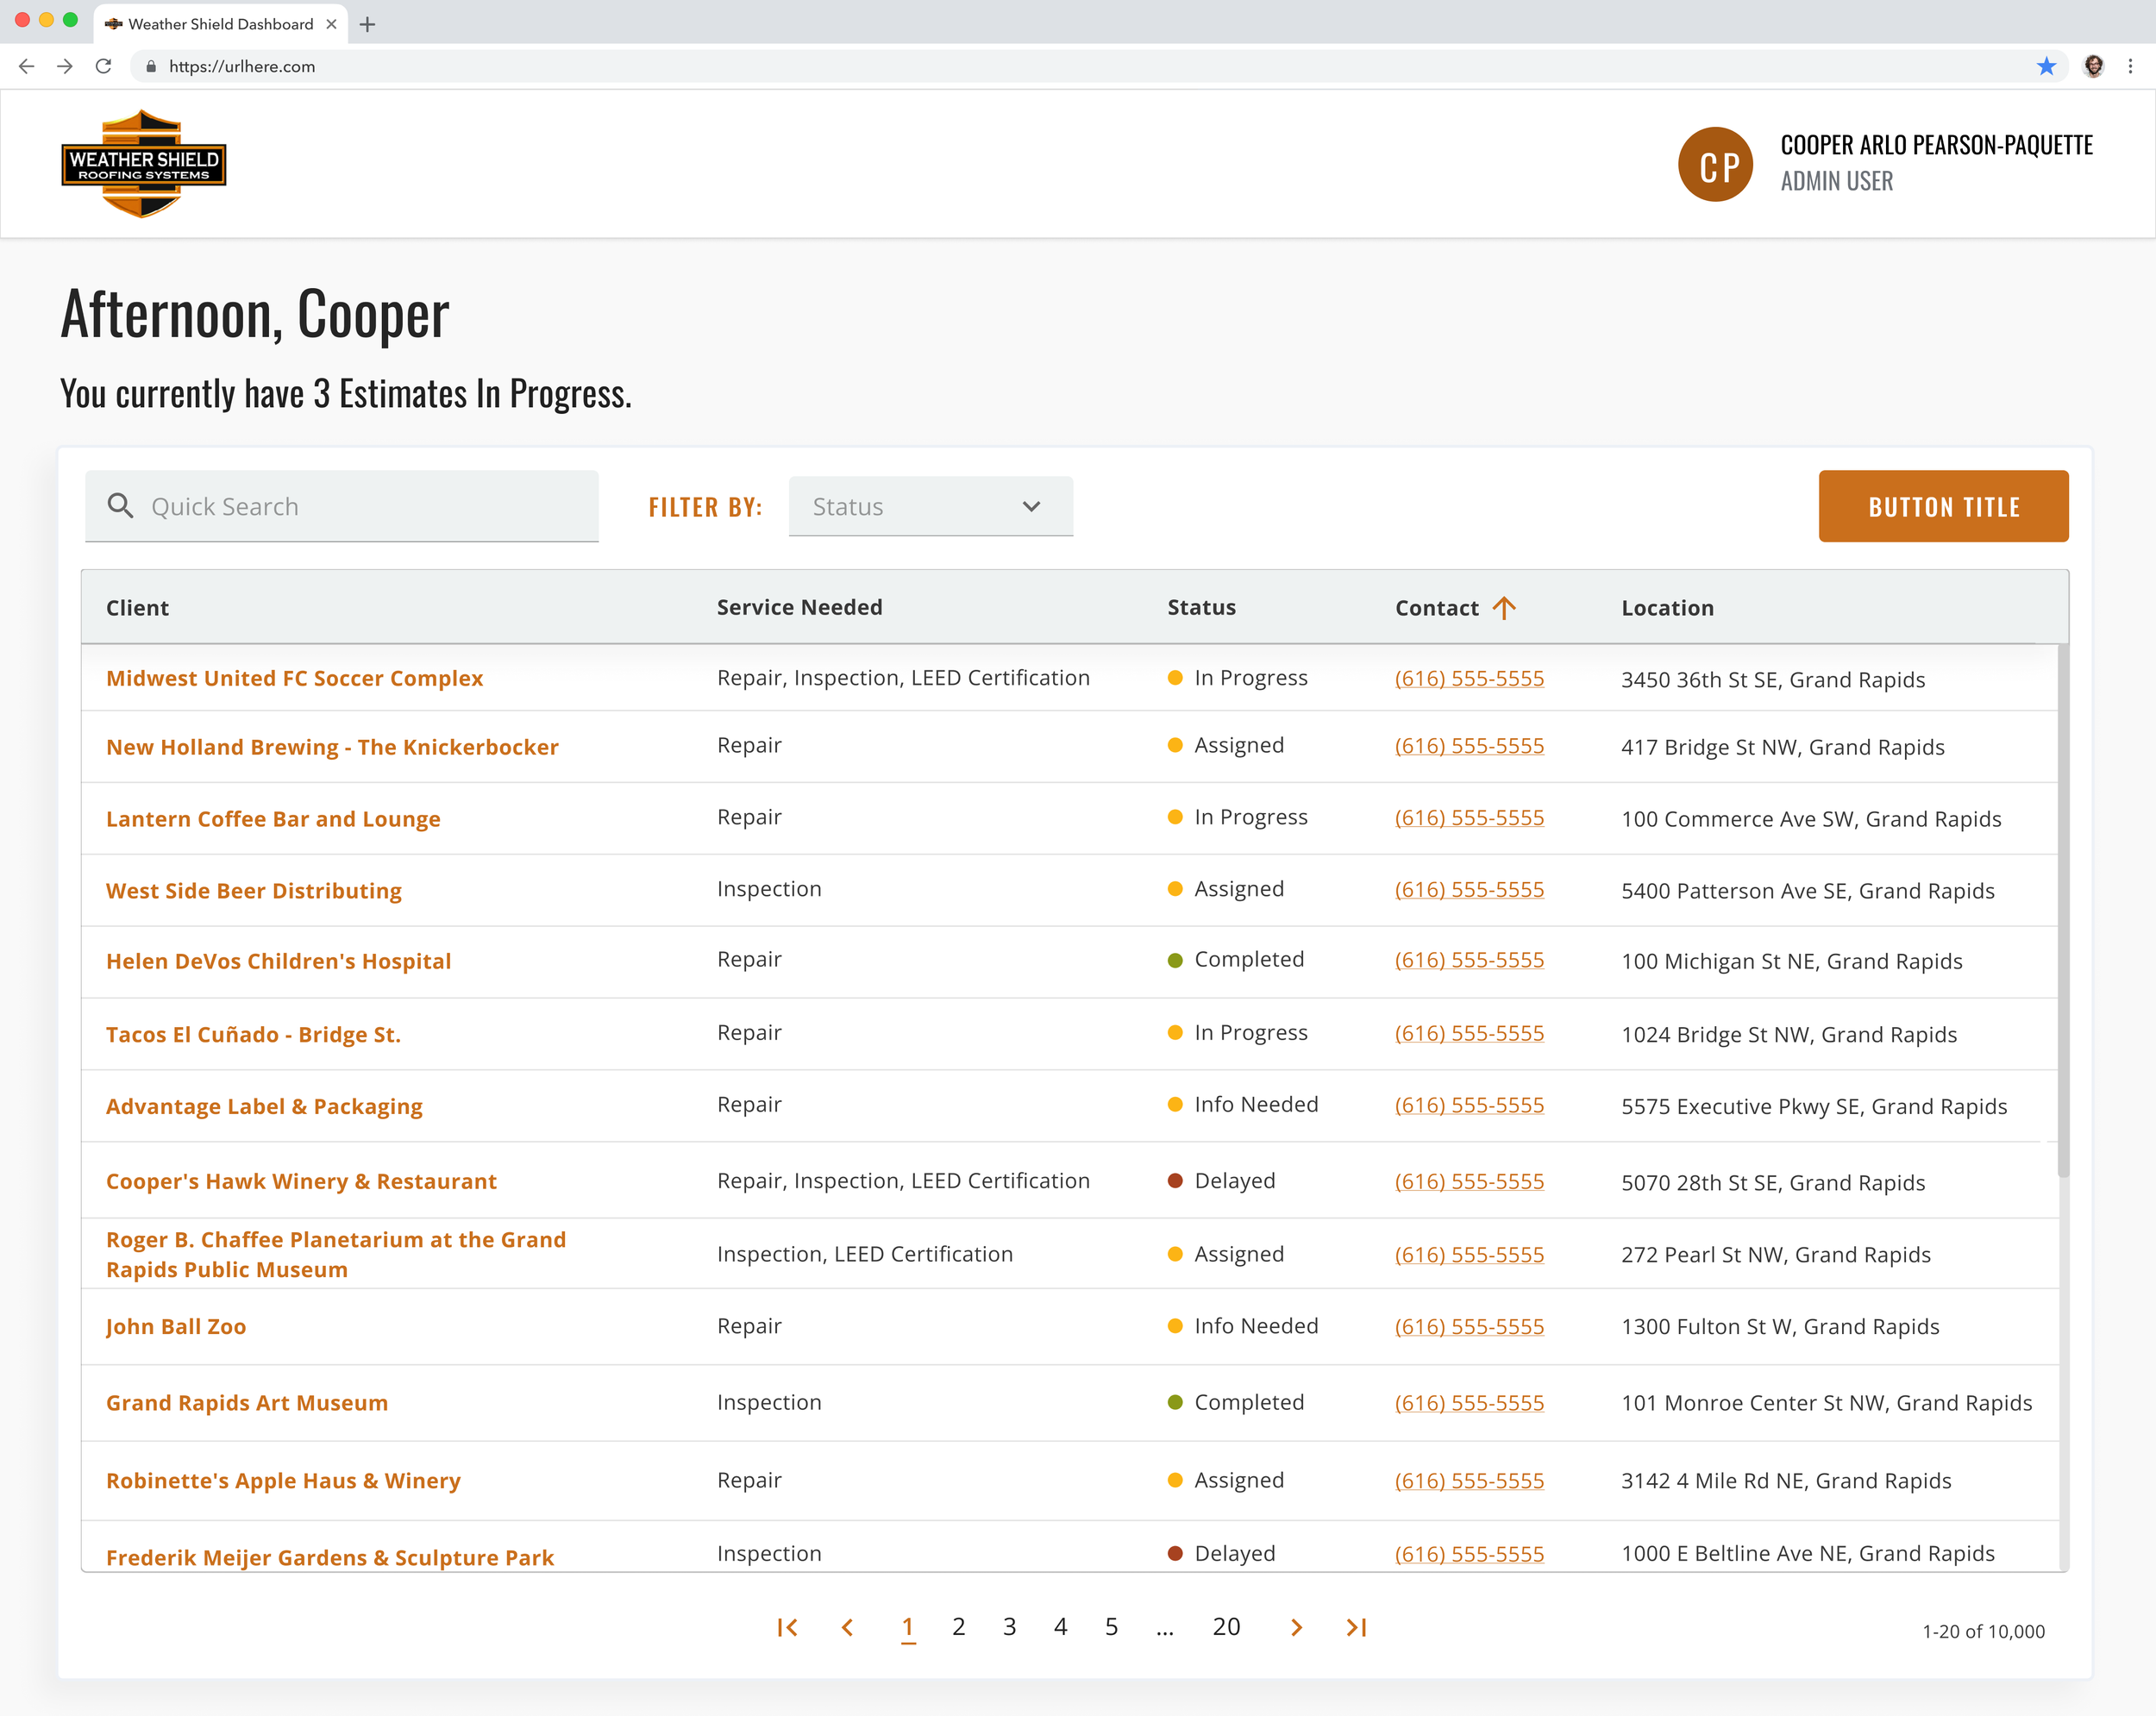Call Helen DeVos Children's Hospital phone number
2156x1716 pixels.
pos(1469,960)
